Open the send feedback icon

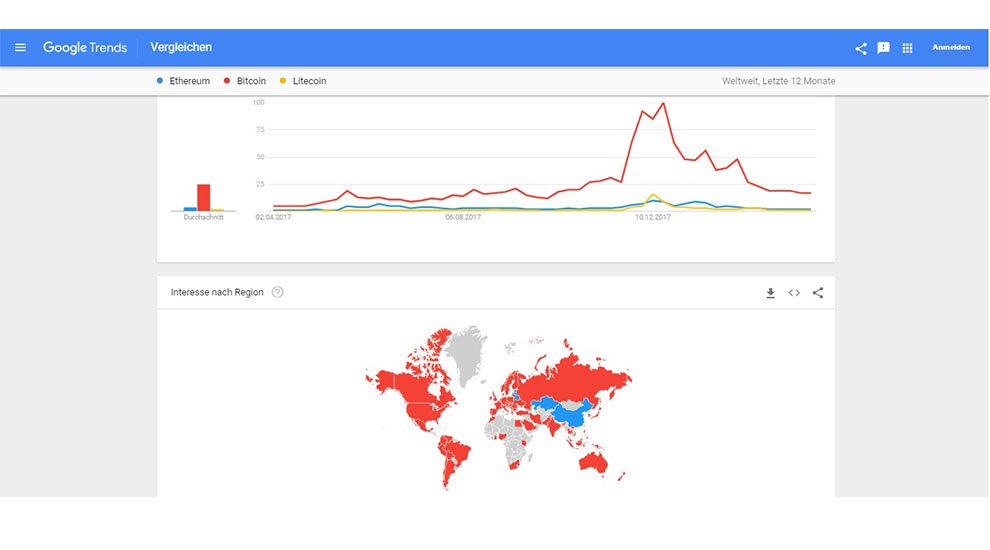[884, 48]
